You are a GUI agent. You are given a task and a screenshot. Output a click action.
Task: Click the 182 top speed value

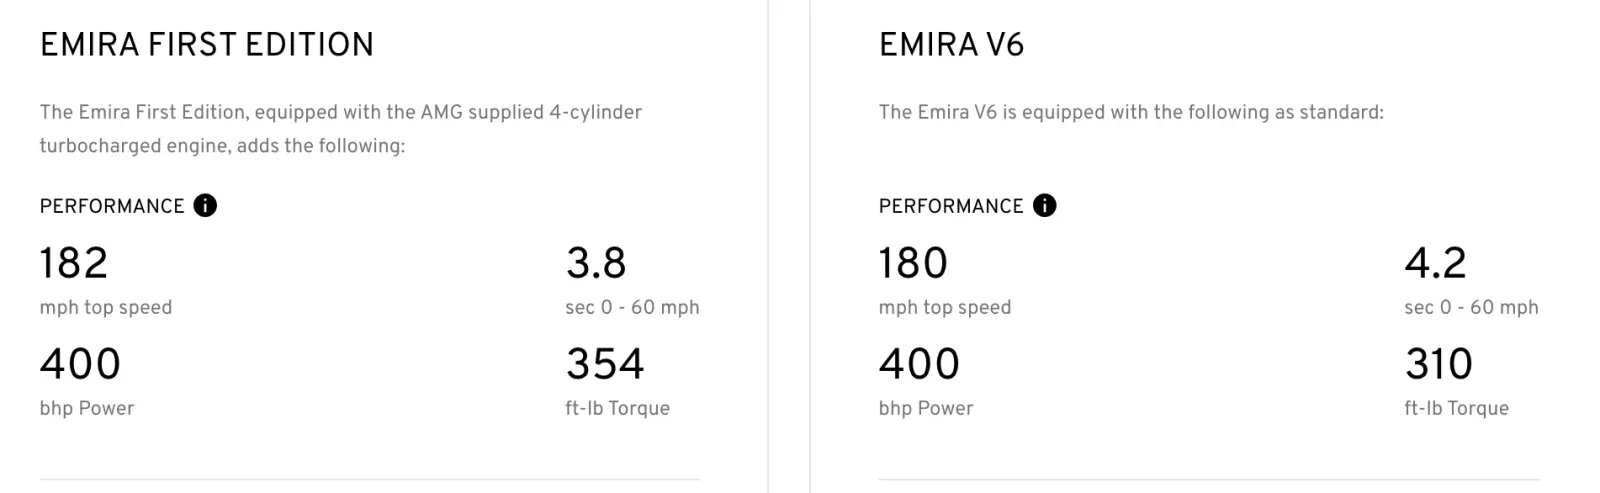74,264
